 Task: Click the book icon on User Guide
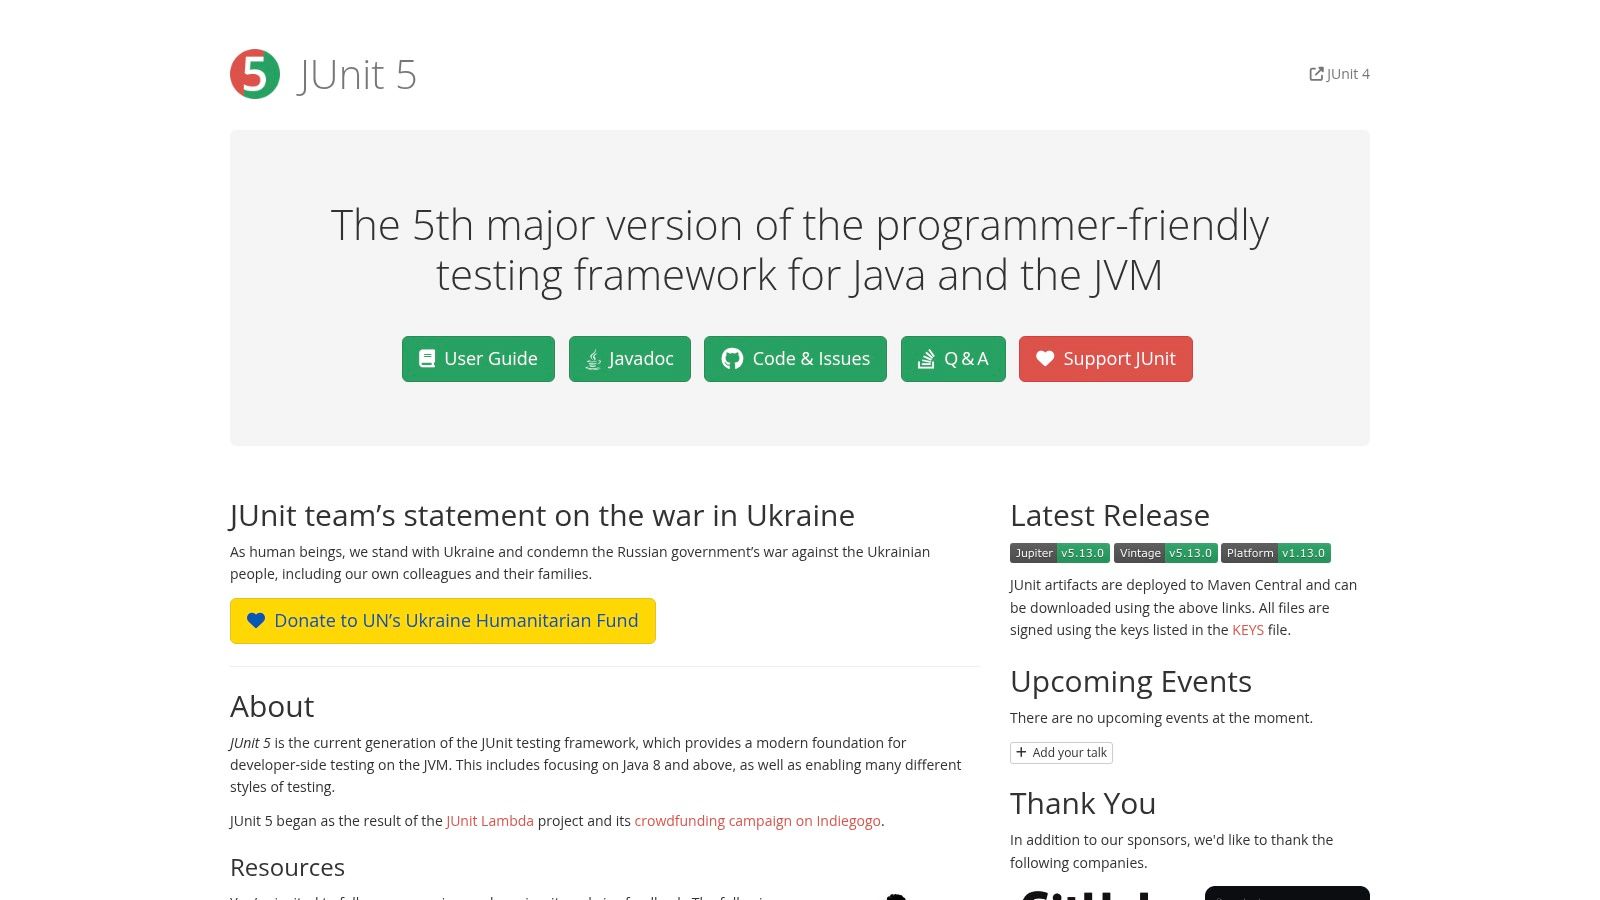(427, 359)
